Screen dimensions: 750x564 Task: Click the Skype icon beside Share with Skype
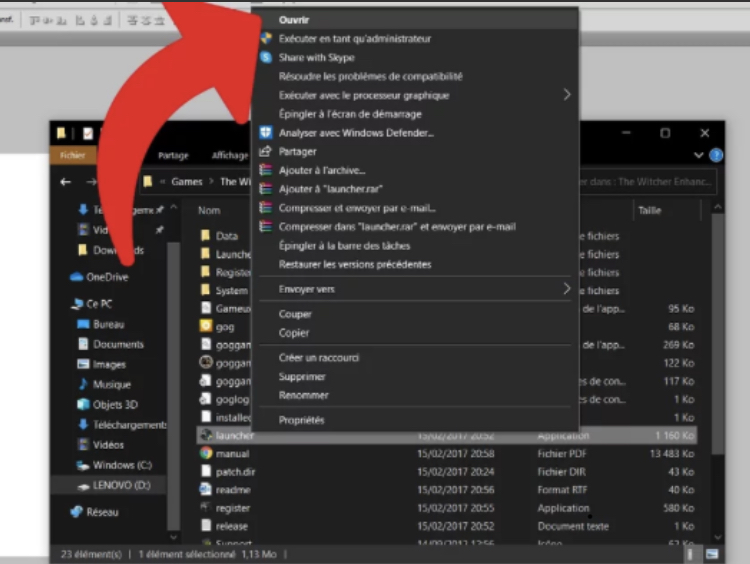(x=266, y=58)
